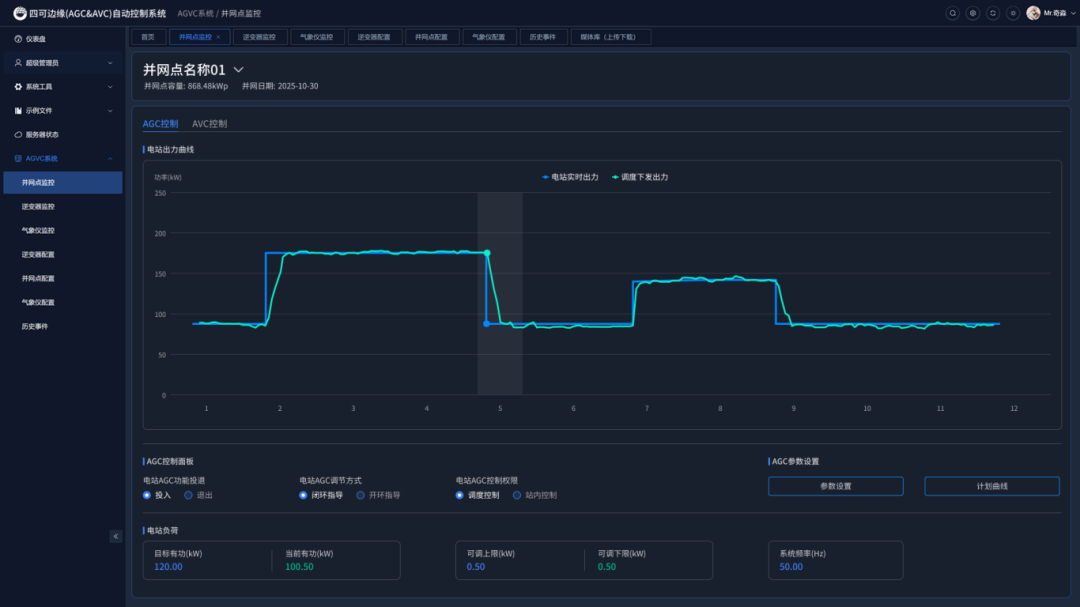Click the 仪表盘 dashboard icon in sidebar
Viewport: 1080px width, 607px height.
pos(18,39)
